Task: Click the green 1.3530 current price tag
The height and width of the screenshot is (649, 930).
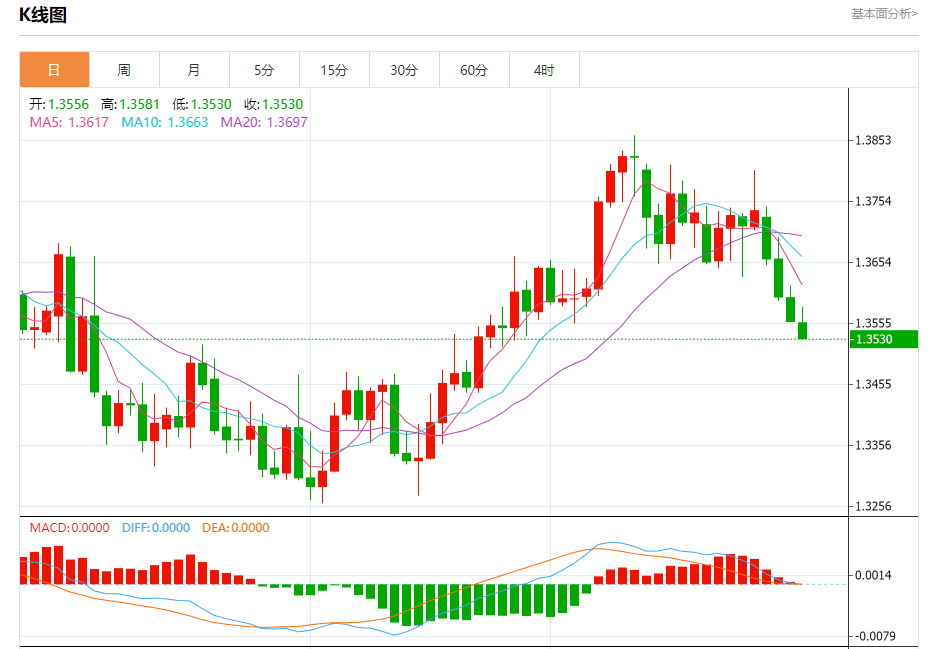Action: [x=884, y=339]
